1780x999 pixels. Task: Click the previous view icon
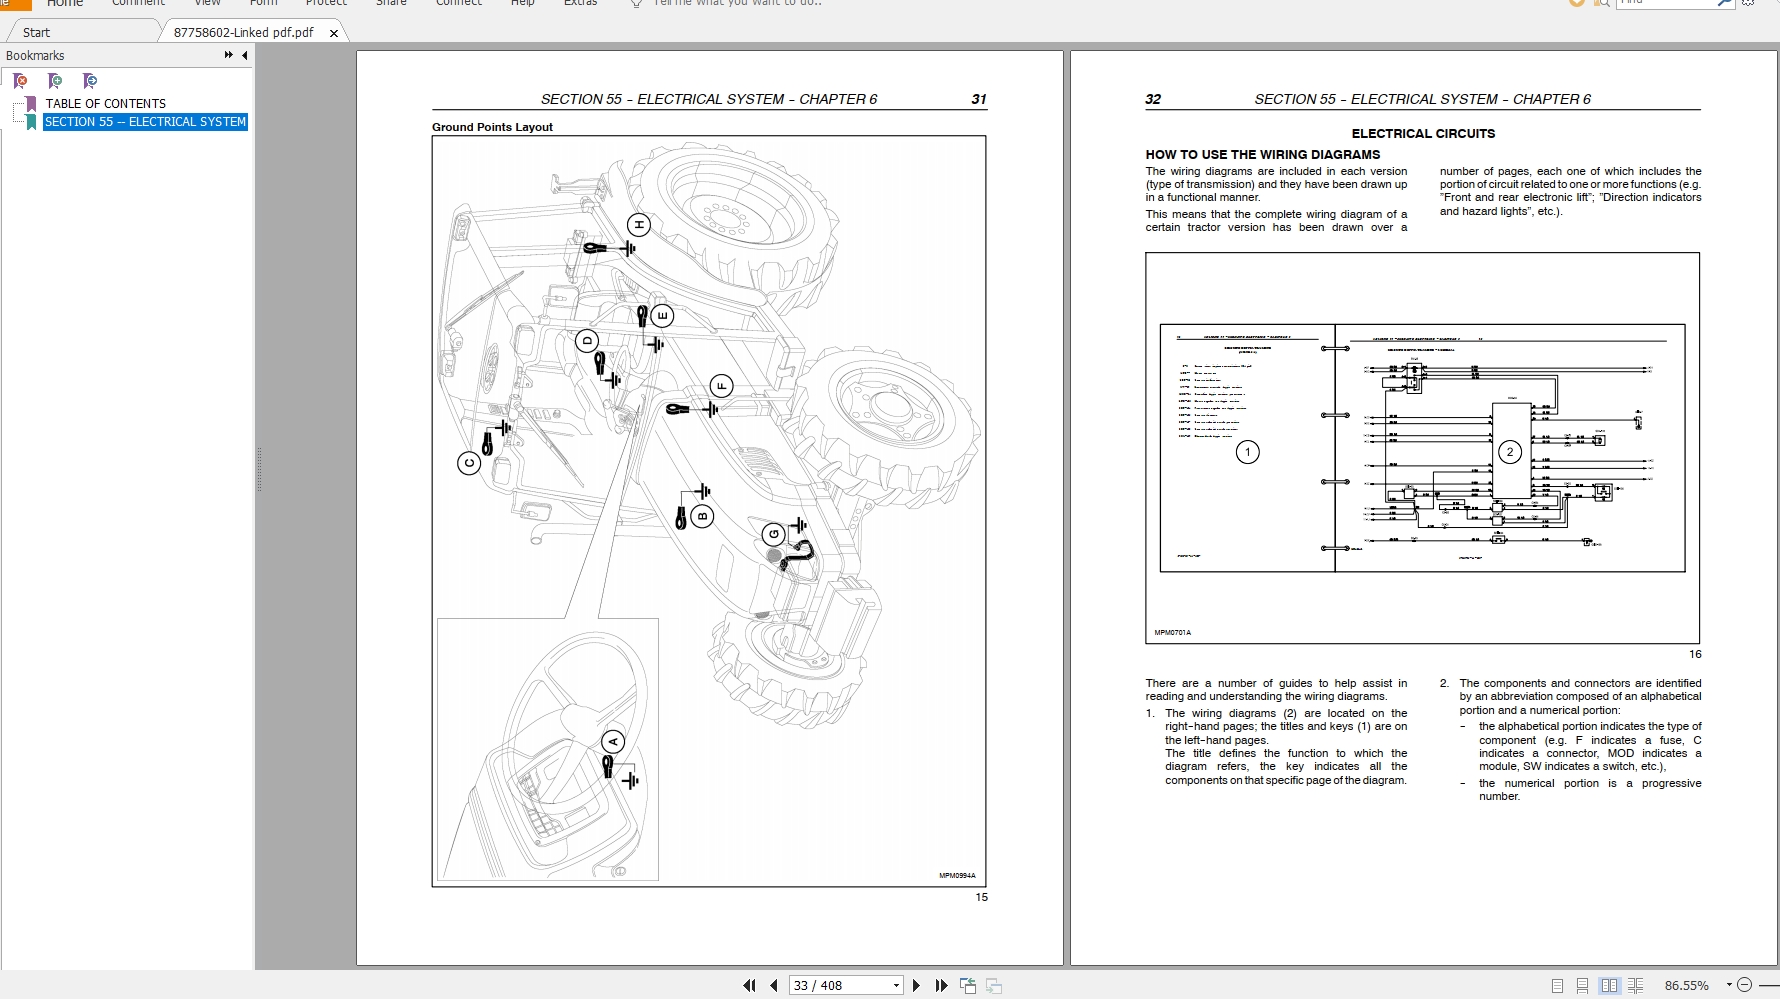(968, 986)
